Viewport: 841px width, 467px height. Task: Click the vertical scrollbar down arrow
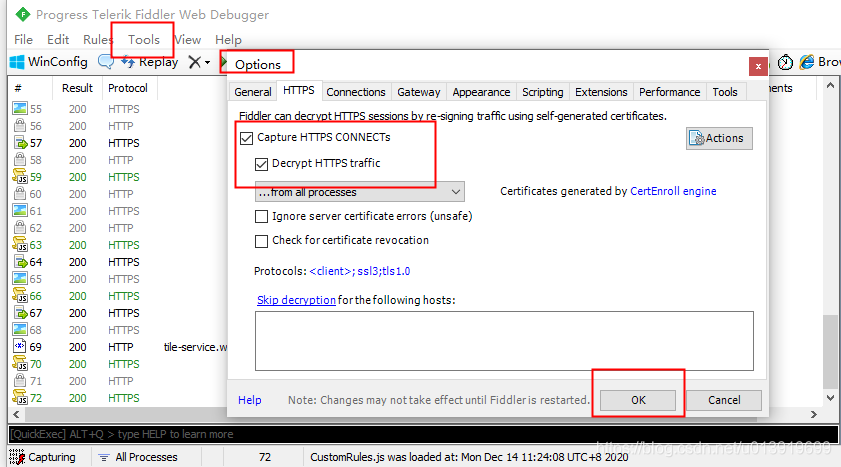click(830, 398)
